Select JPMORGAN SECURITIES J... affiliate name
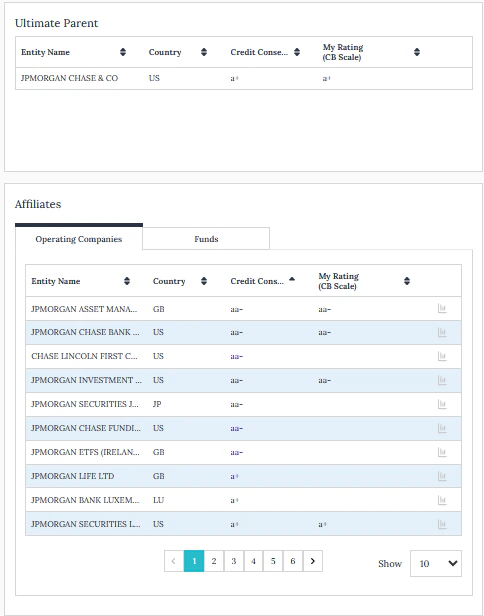 click(x=84, y=404)
